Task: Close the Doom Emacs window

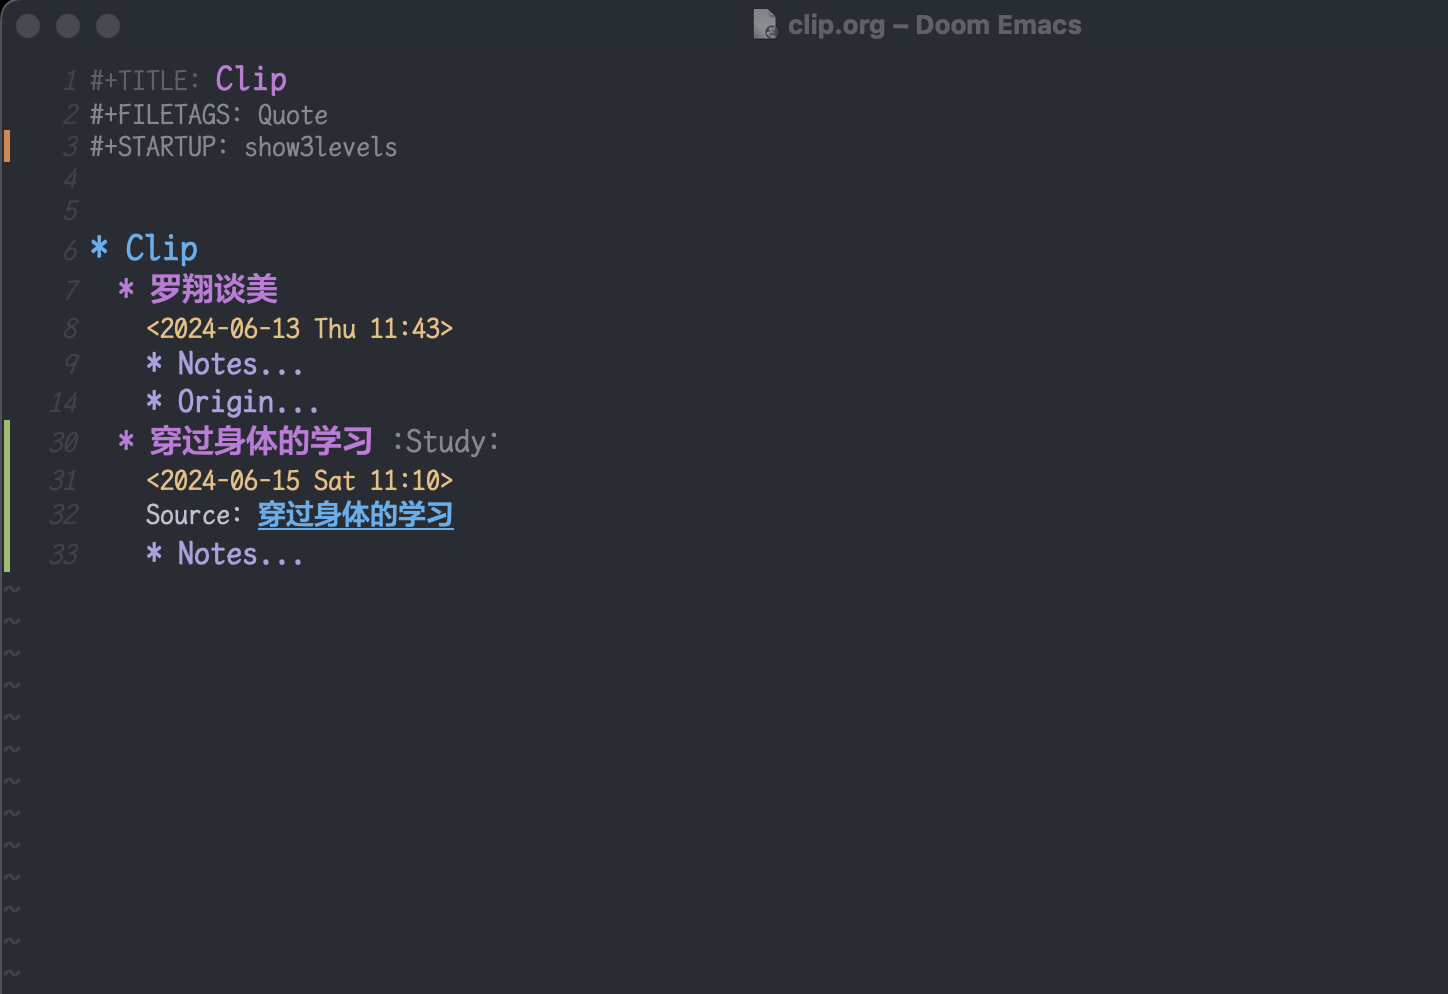Action: (x=28, y=26)
